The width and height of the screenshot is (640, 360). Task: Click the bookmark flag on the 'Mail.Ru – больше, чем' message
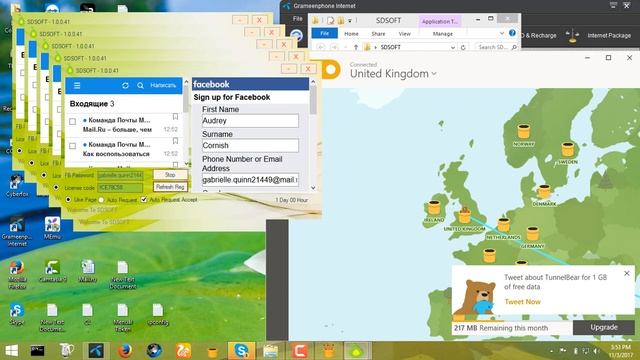click(x=176, y=117)
